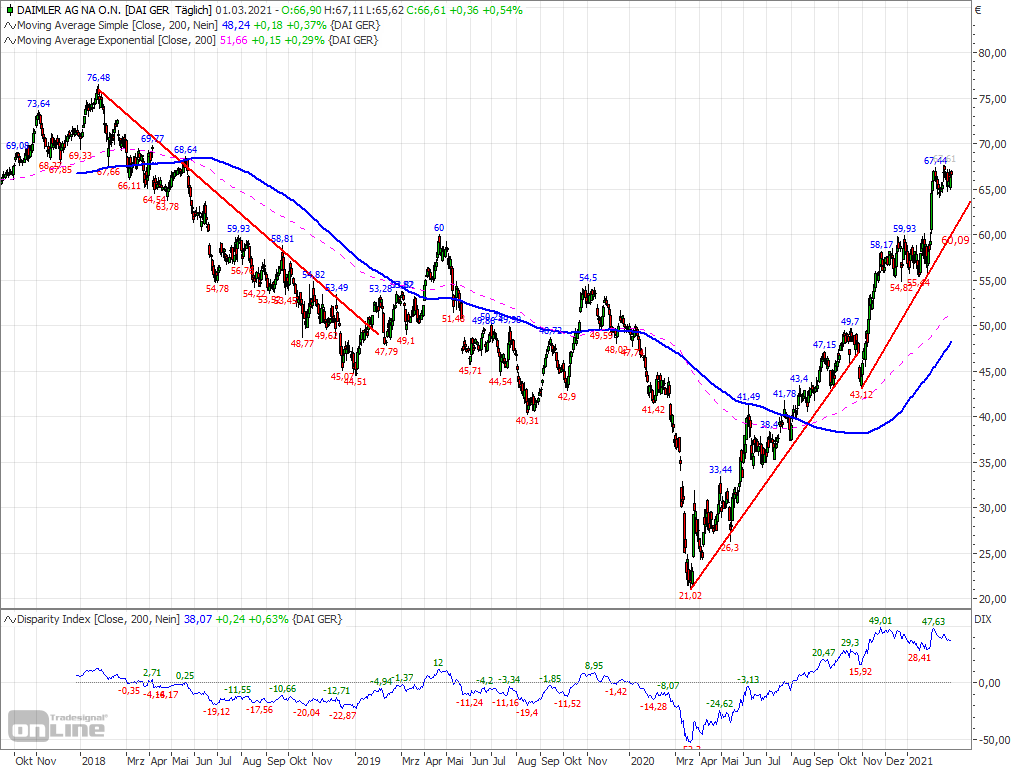The width and height of the screenshot is (1024, 768).
Task: Click the 49,01 Disparity Index peak label
Action: 880,621
